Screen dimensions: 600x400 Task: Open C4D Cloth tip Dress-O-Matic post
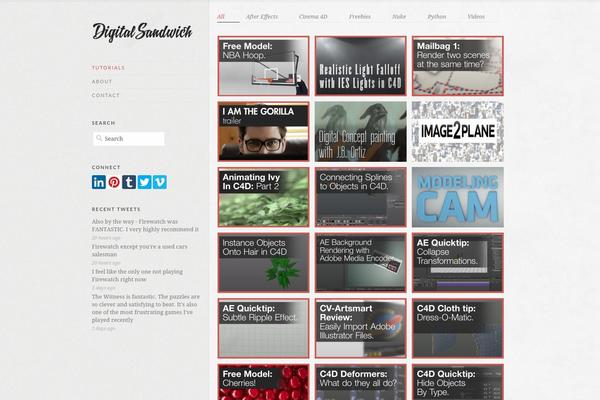[x=458, y=328]
